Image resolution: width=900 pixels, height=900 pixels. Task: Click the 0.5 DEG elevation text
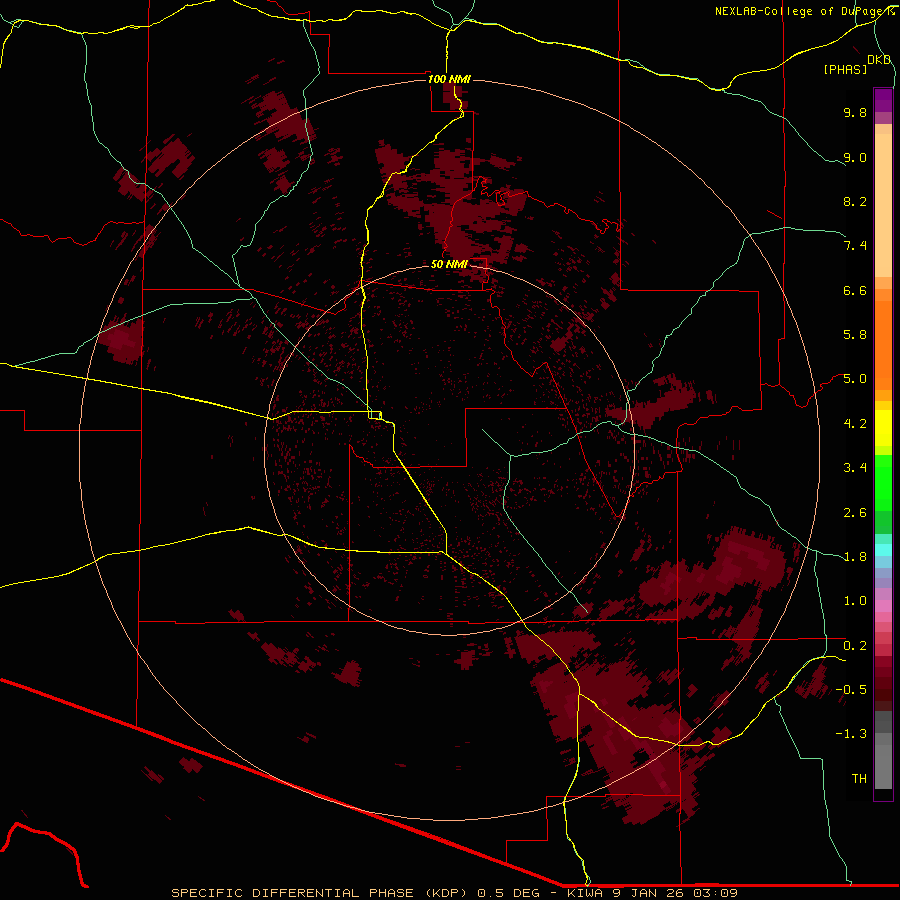509,893
